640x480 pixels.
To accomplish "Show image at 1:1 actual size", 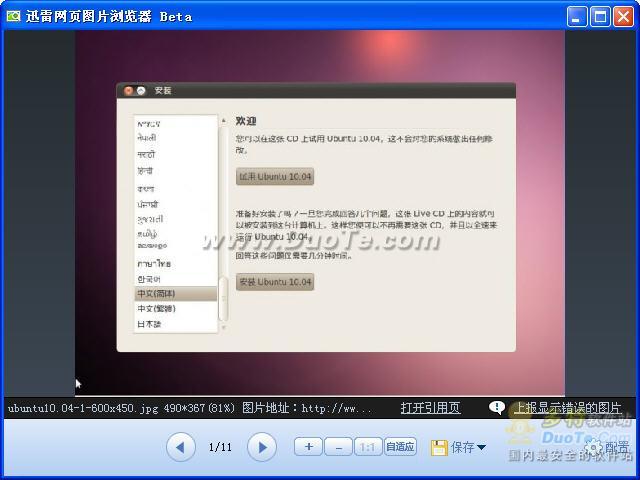I will point(368,447).
